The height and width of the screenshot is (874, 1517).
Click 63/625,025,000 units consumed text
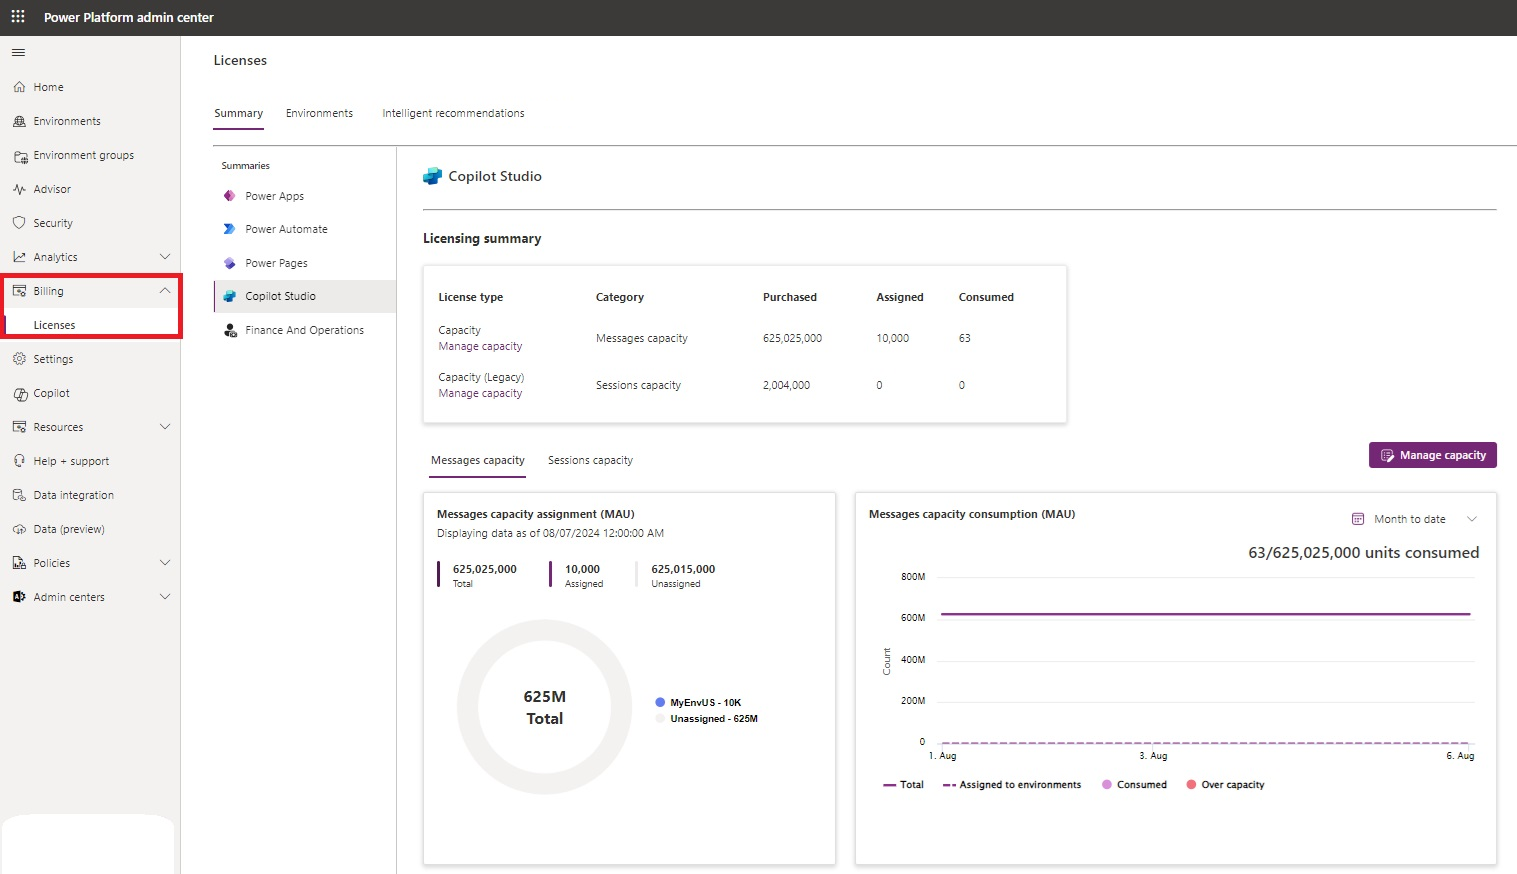coord(1363,552)
